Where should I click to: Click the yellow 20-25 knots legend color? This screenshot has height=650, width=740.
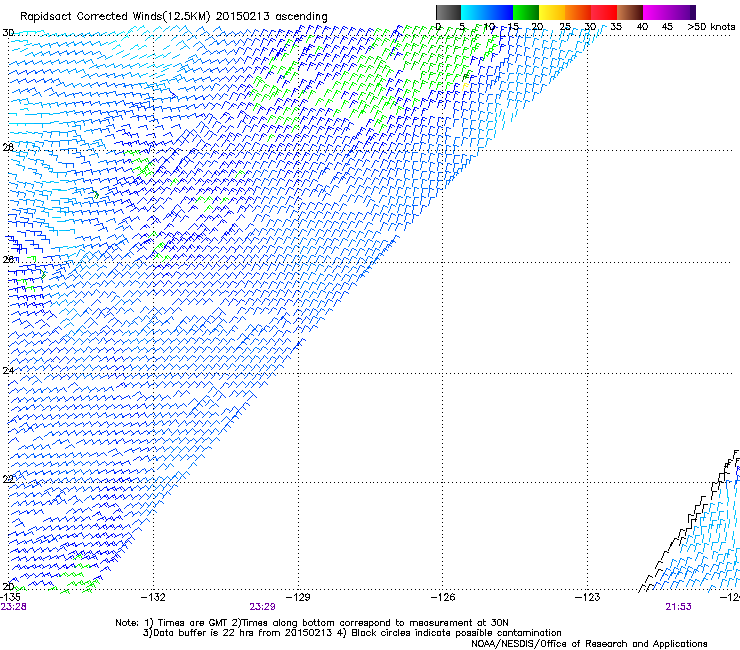point(552,12)
